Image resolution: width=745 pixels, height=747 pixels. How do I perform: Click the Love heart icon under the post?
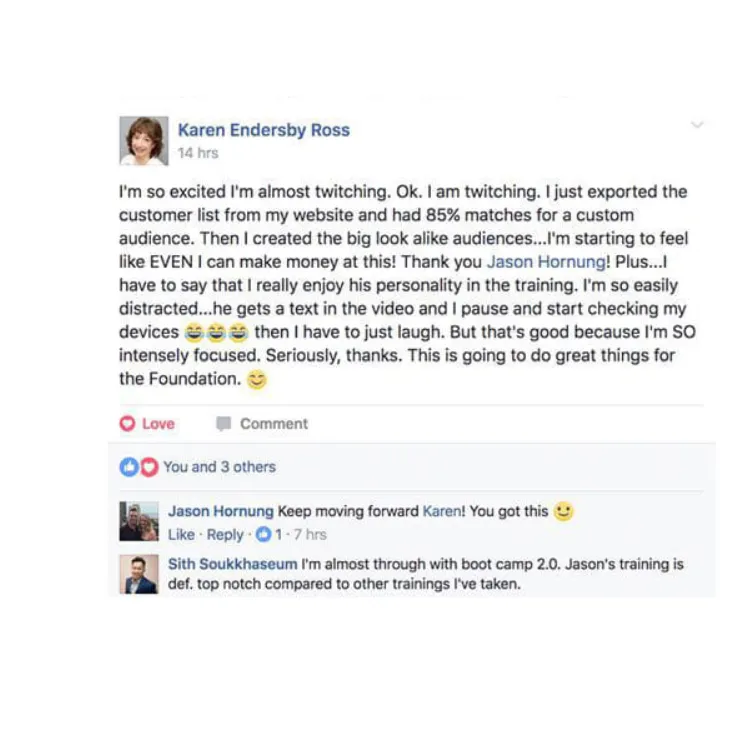click(x=127, y=424)
